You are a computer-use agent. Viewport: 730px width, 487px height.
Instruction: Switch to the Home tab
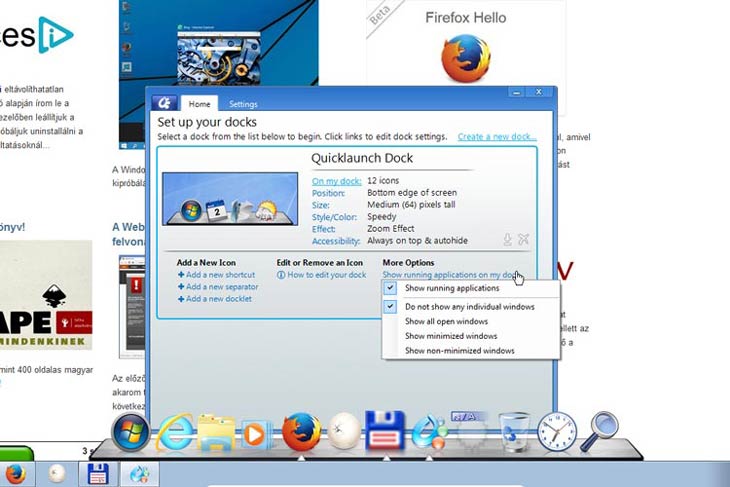pos(199,104)
